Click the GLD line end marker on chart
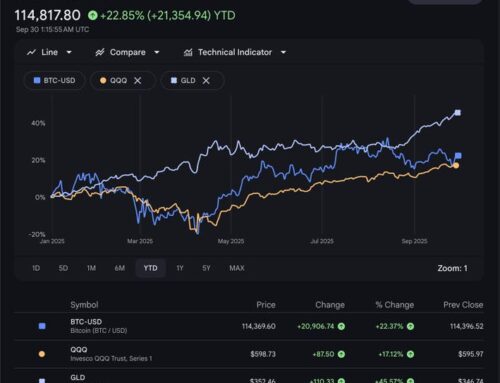The width and height of the screenshot is (500, 383). (458, 113)
